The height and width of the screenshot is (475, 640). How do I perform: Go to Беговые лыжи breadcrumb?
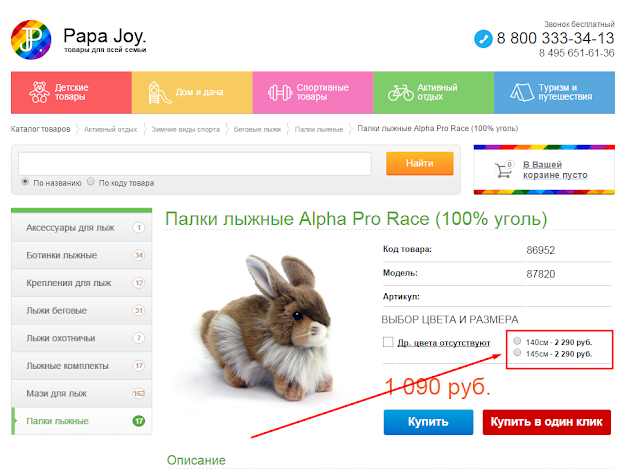257,129
